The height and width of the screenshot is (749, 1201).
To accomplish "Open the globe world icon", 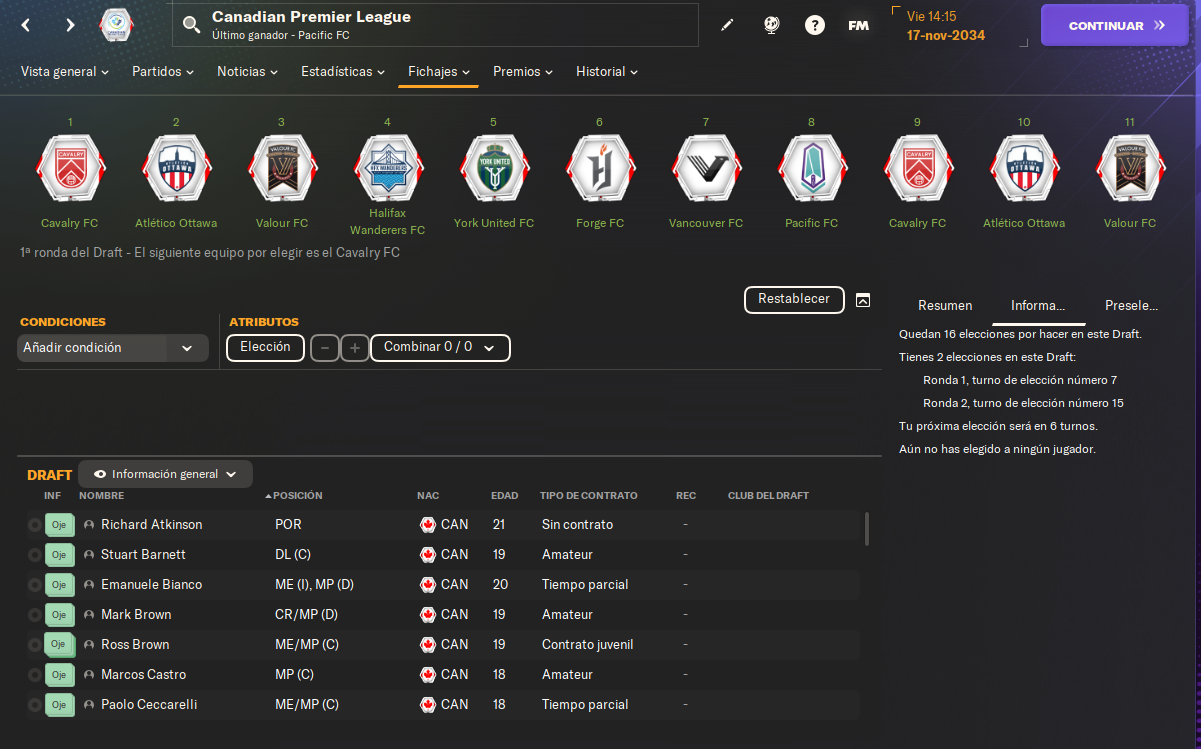I will point(771,25).
